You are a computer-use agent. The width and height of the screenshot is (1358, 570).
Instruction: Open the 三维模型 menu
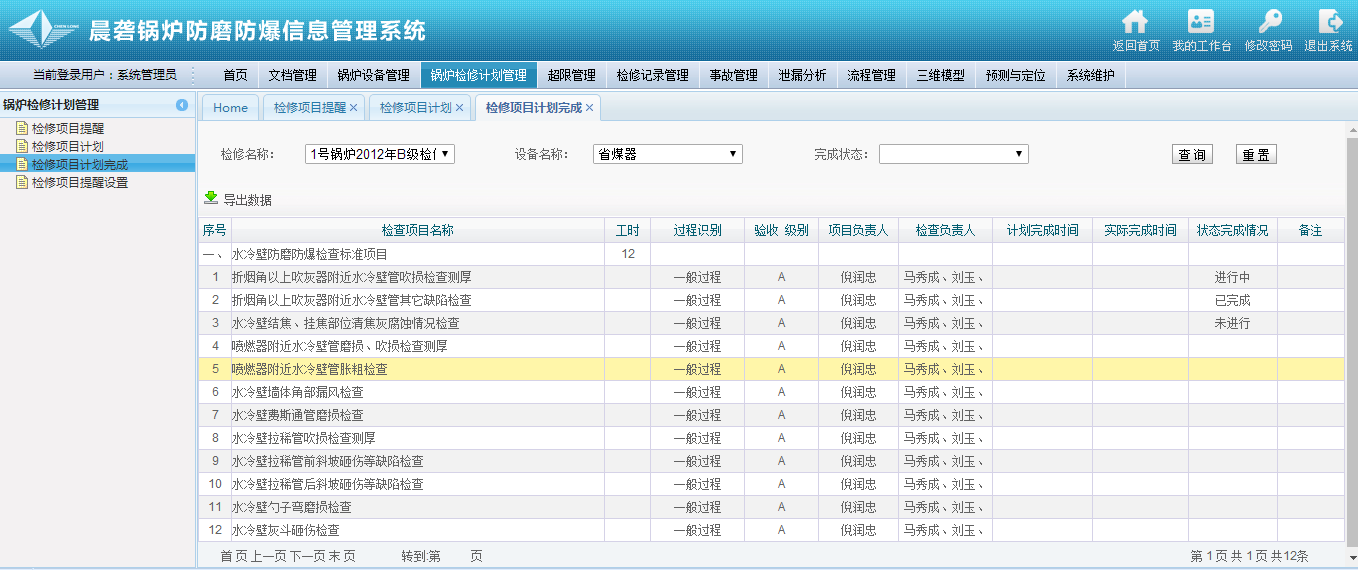pyautogui.click(x=940, y=76)
